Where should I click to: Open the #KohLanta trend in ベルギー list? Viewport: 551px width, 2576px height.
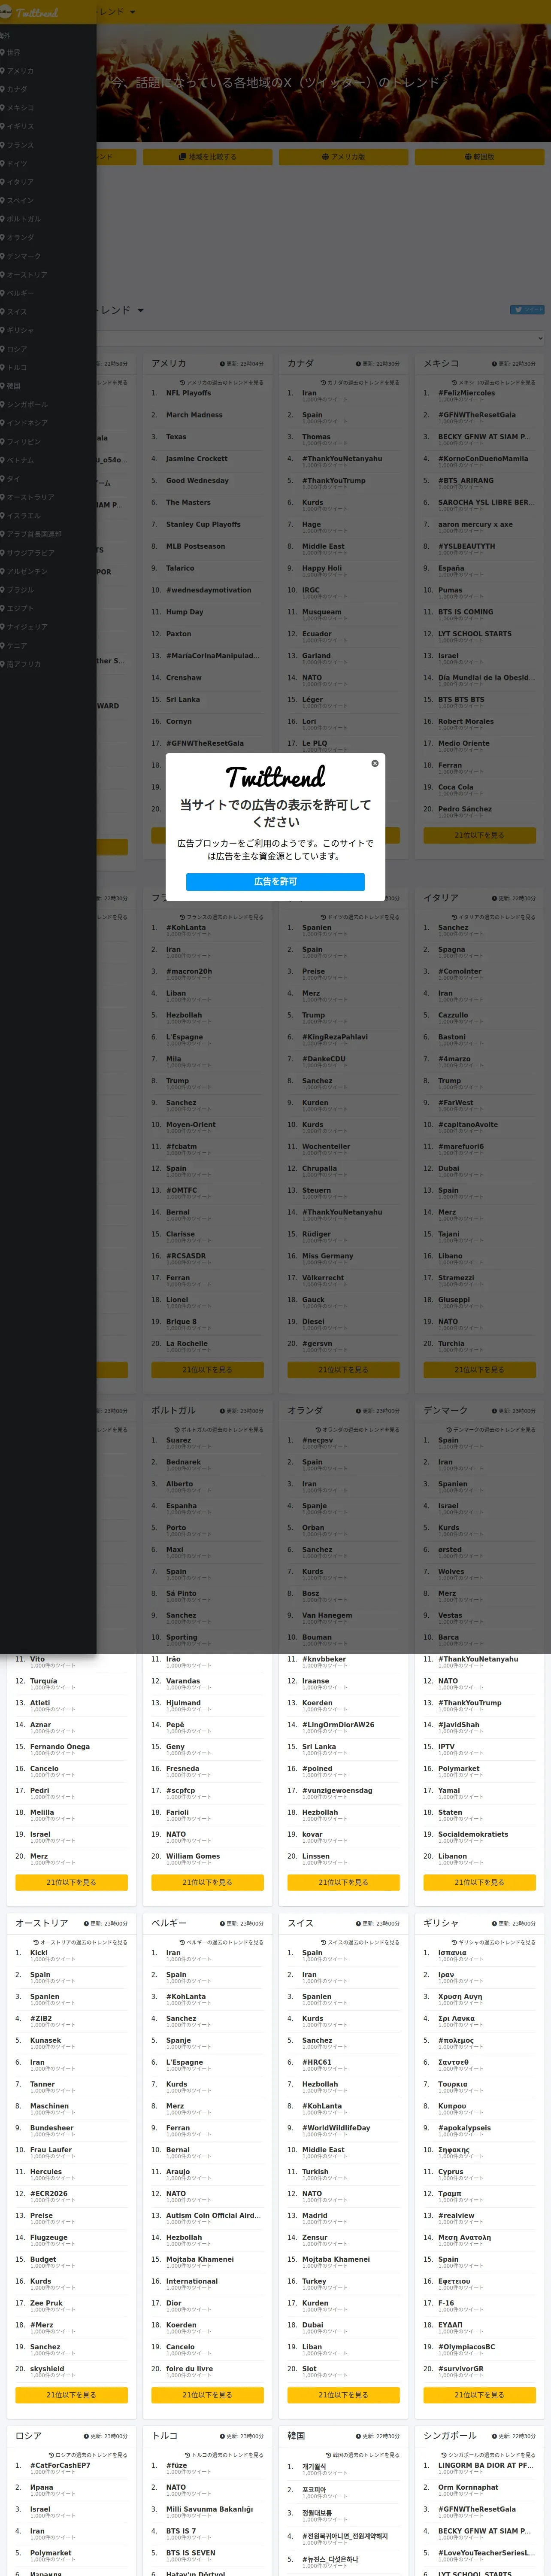186,1997
